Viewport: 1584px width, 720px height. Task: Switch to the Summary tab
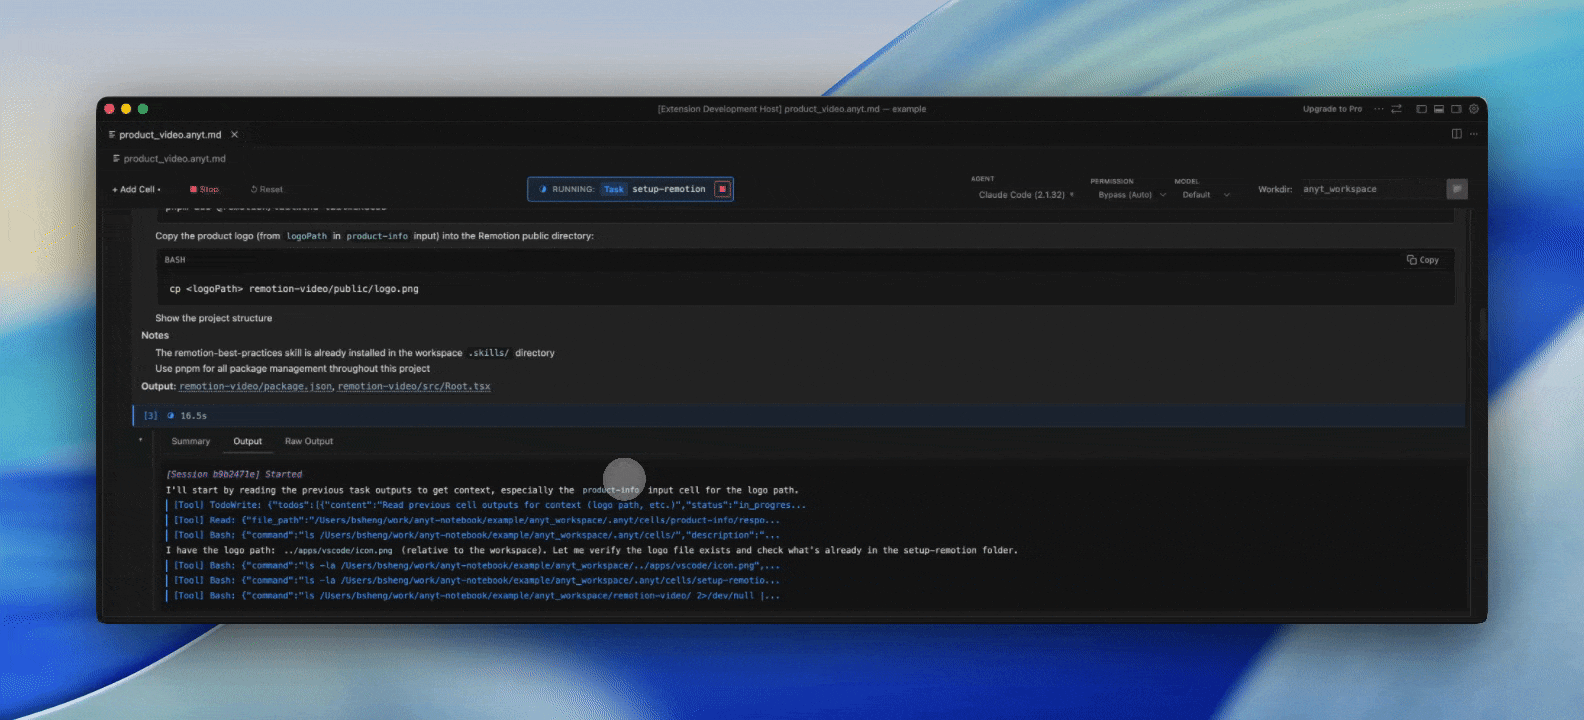[191, 441]
